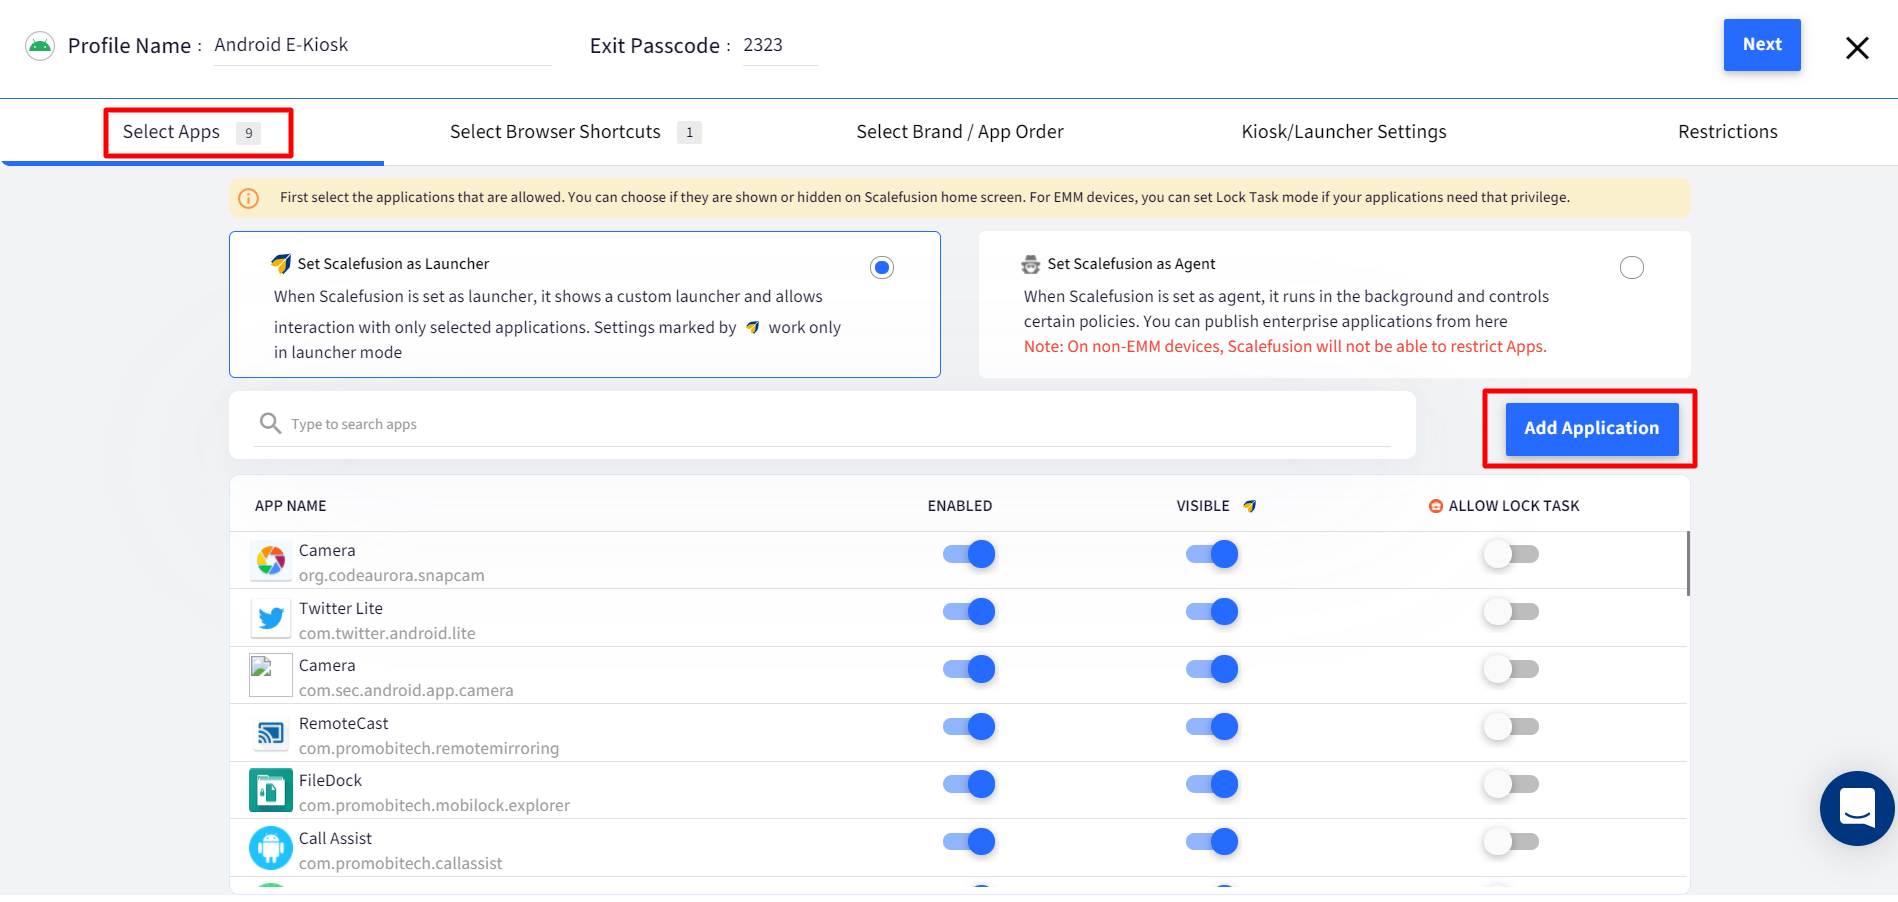Click package name com.promobitech.callassist

401,864
